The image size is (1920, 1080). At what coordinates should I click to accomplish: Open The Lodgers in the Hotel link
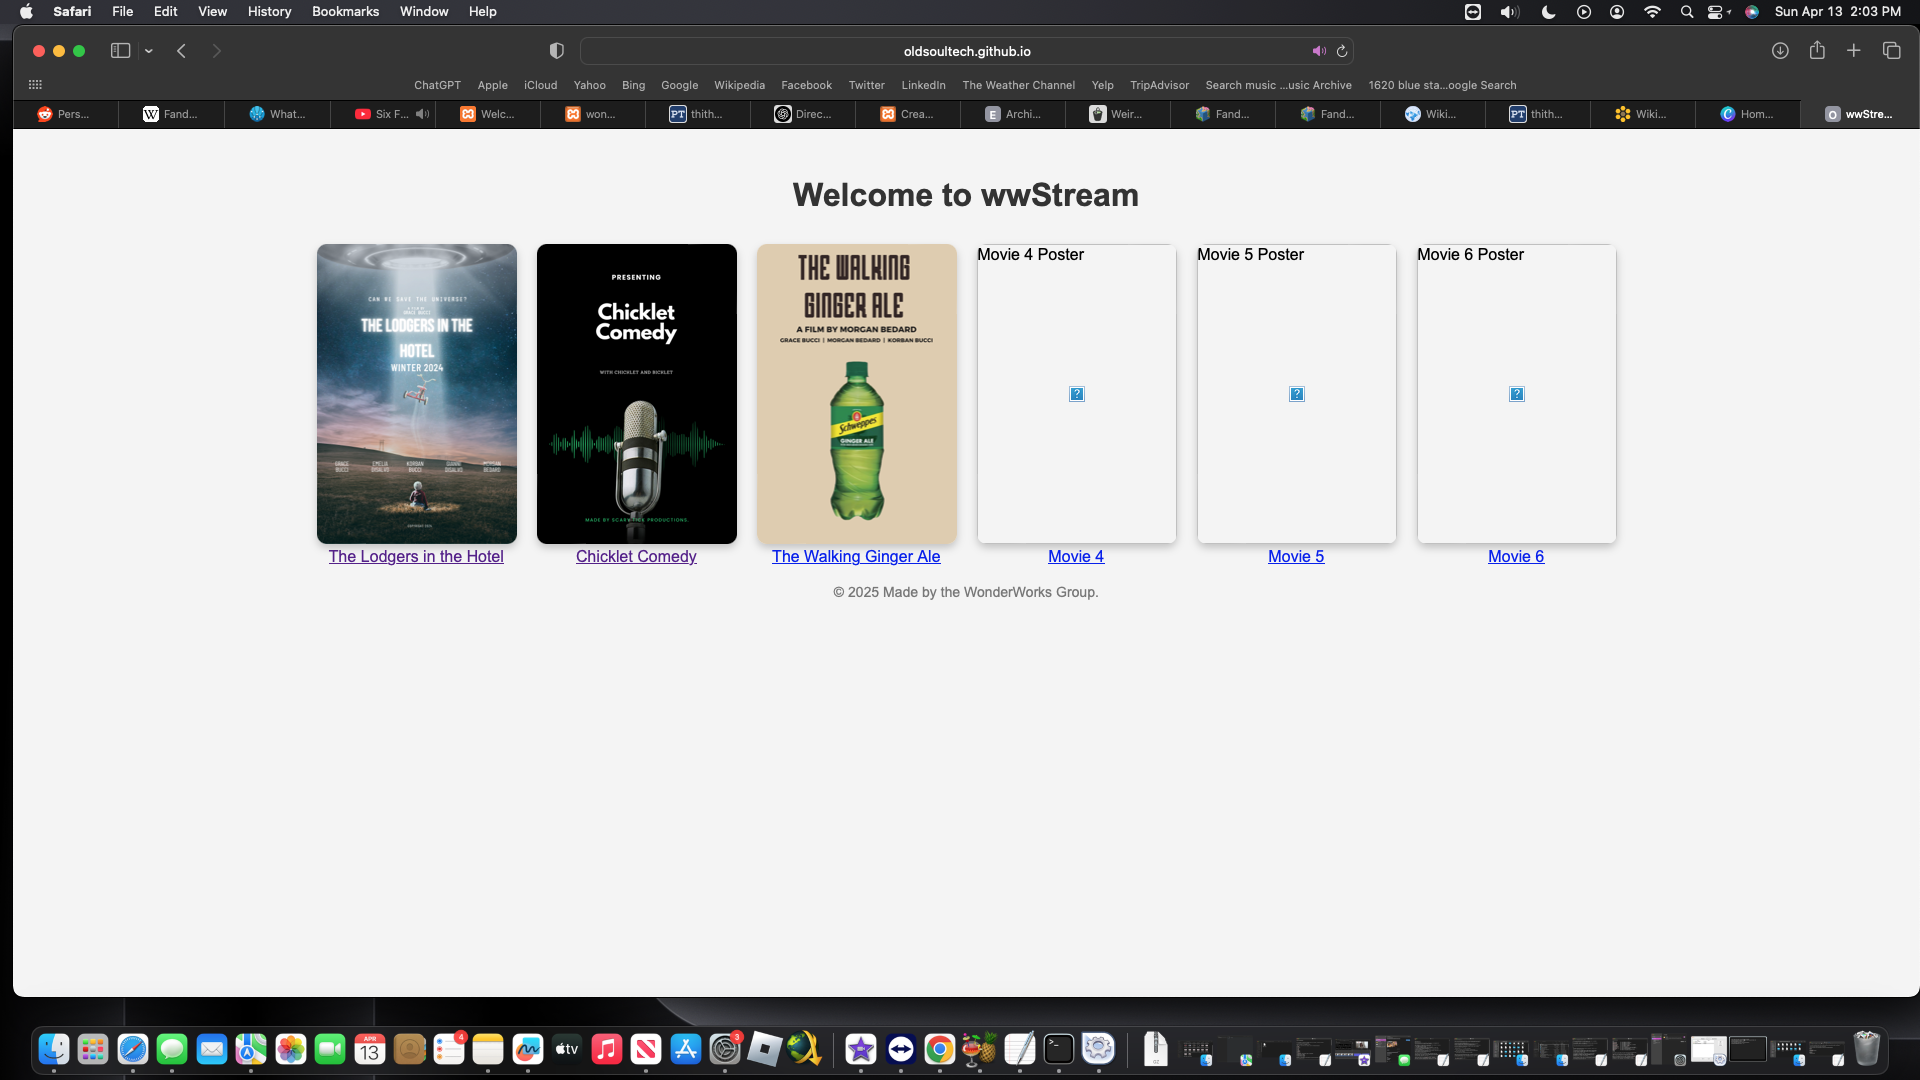416,557
